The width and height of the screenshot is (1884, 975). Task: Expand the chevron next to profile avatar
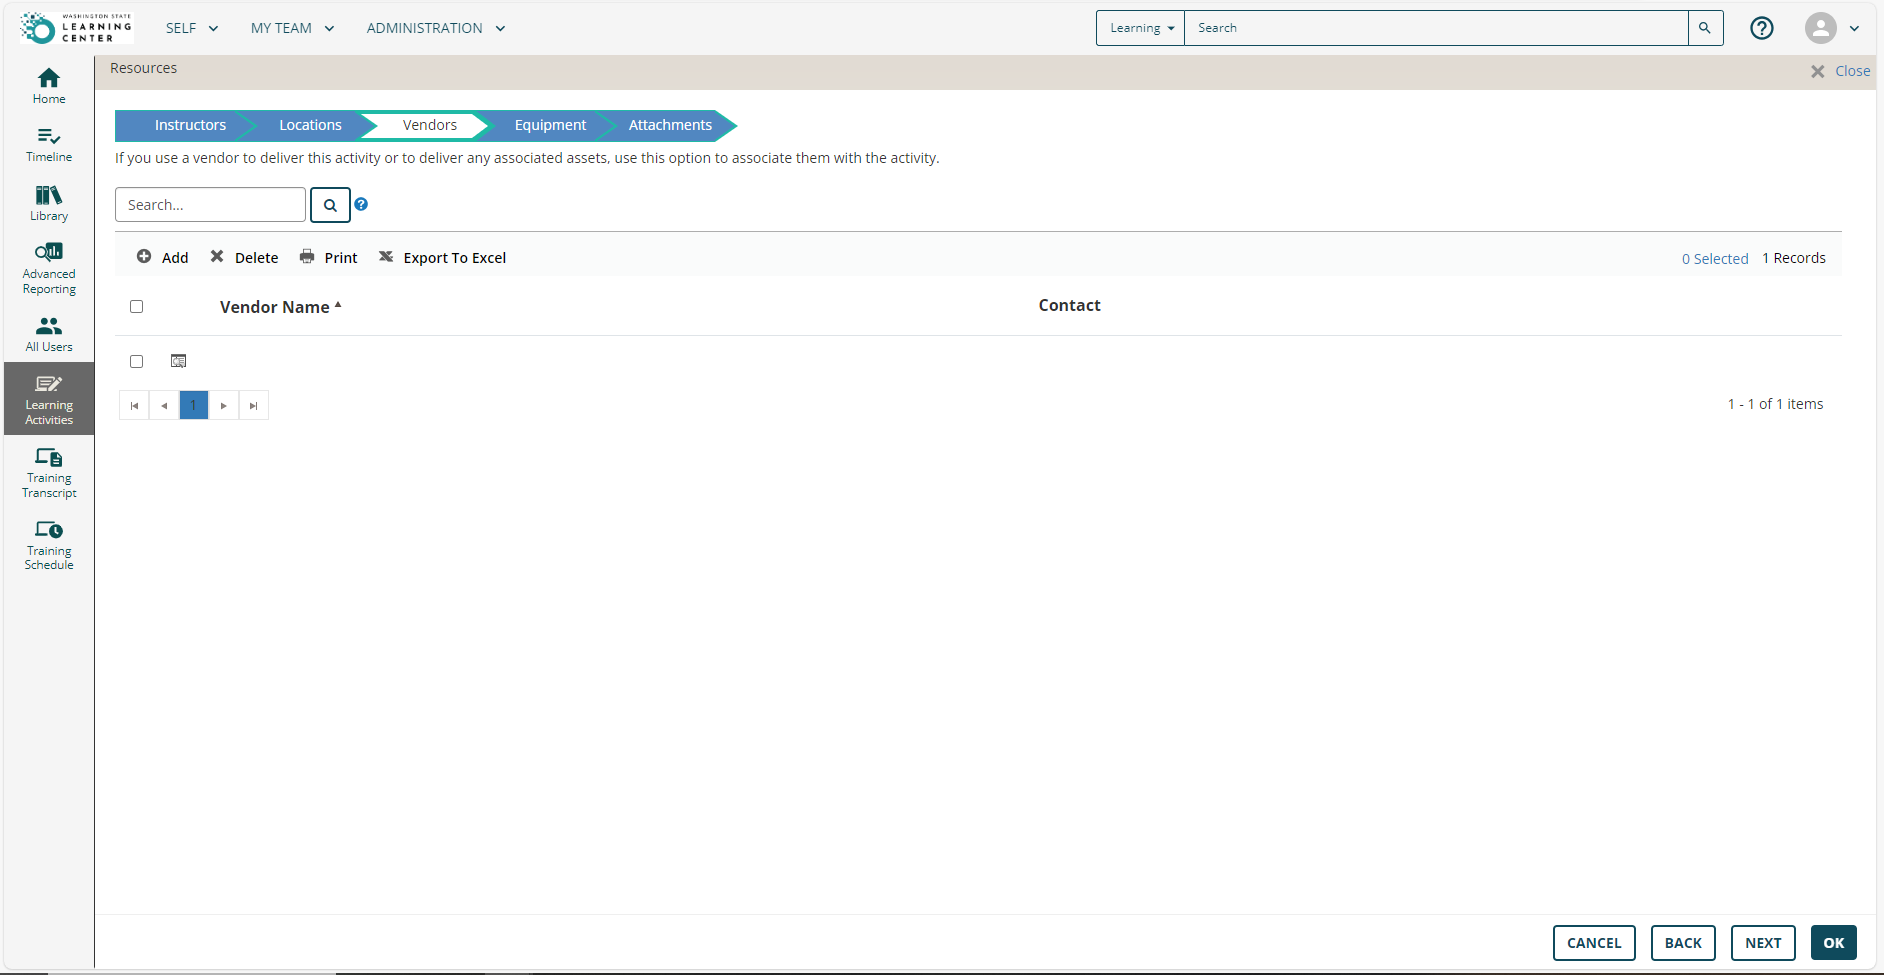coord(1854,28)
